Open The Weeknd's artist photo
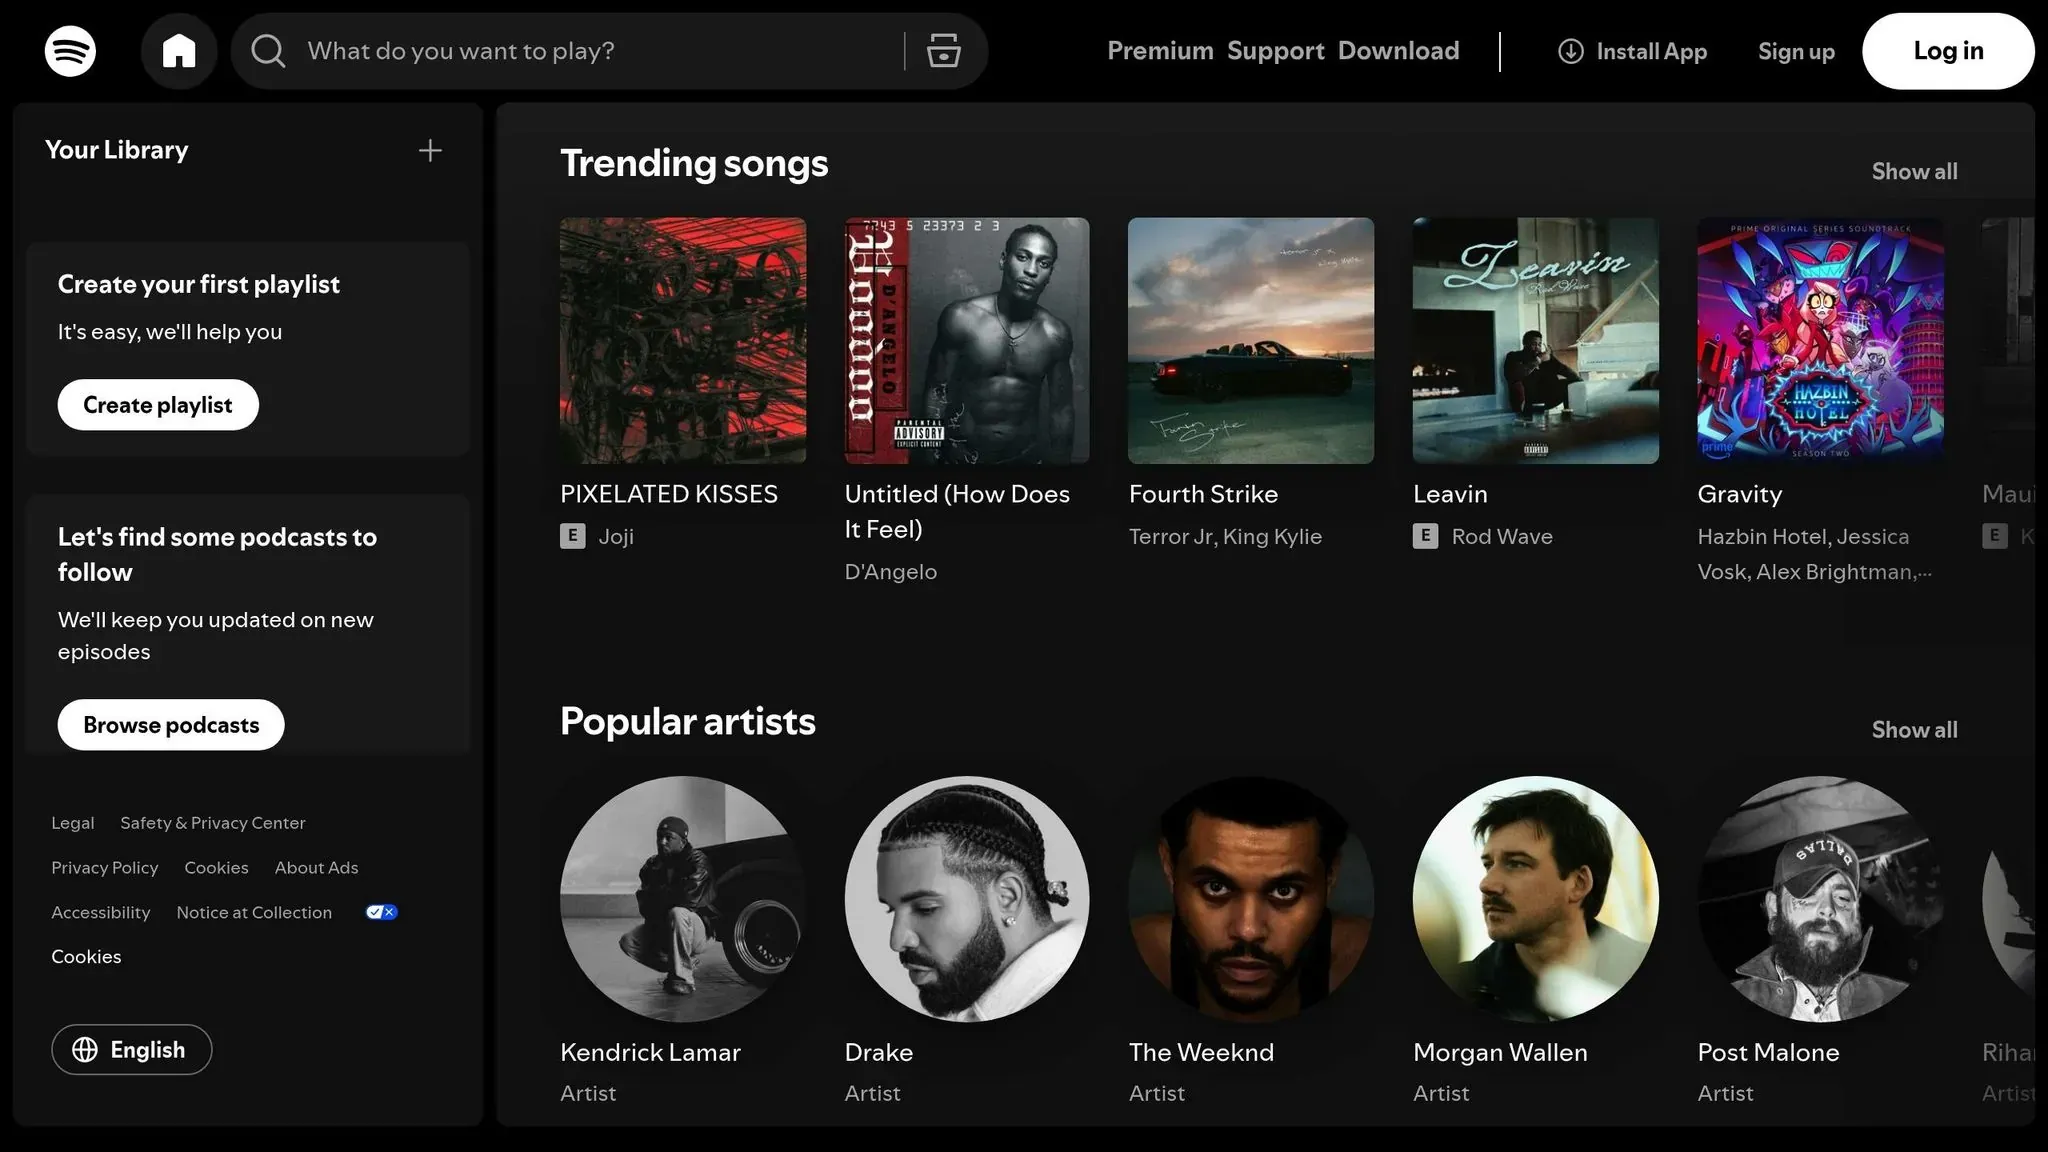The width and height of the screenshot is (2048, 1152). click(x=1251, y=899)
